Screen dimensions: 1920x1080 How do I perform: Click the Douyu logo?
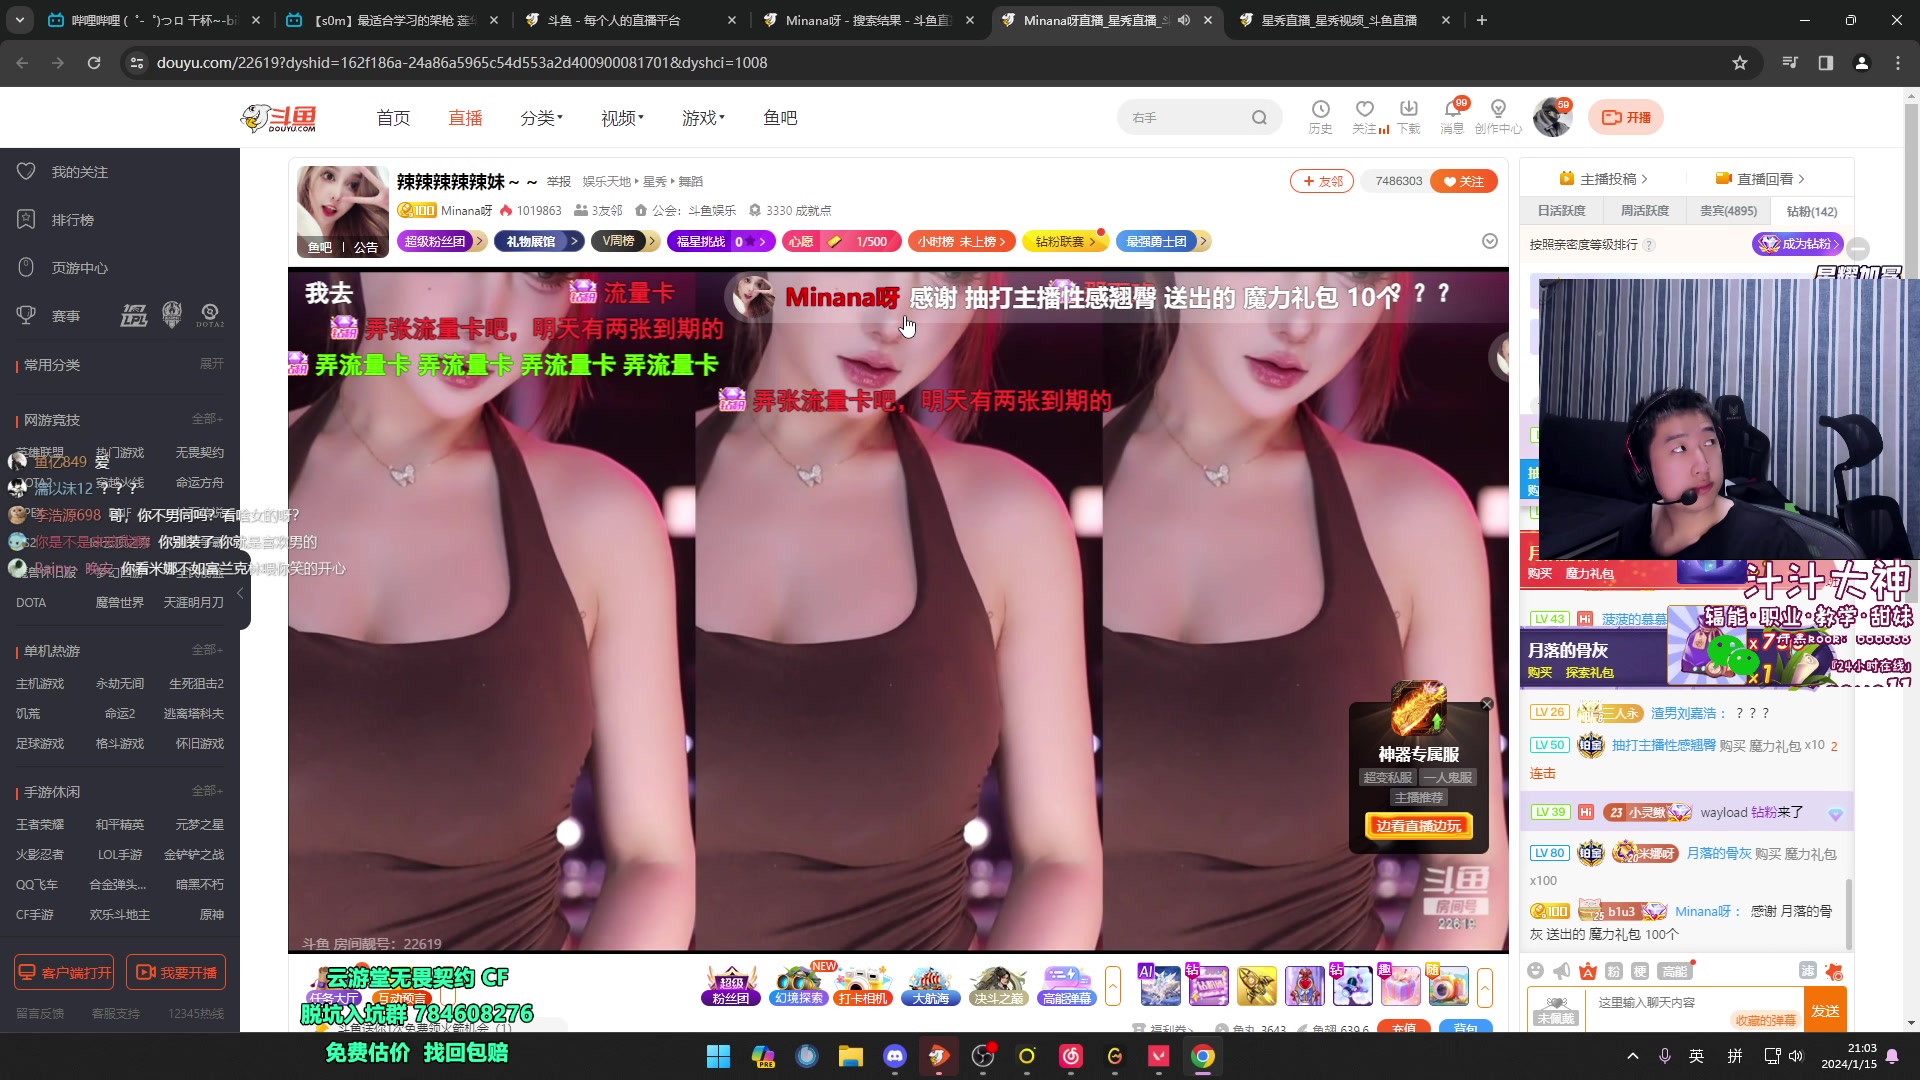pyautogui.click(x=278, y=118)
